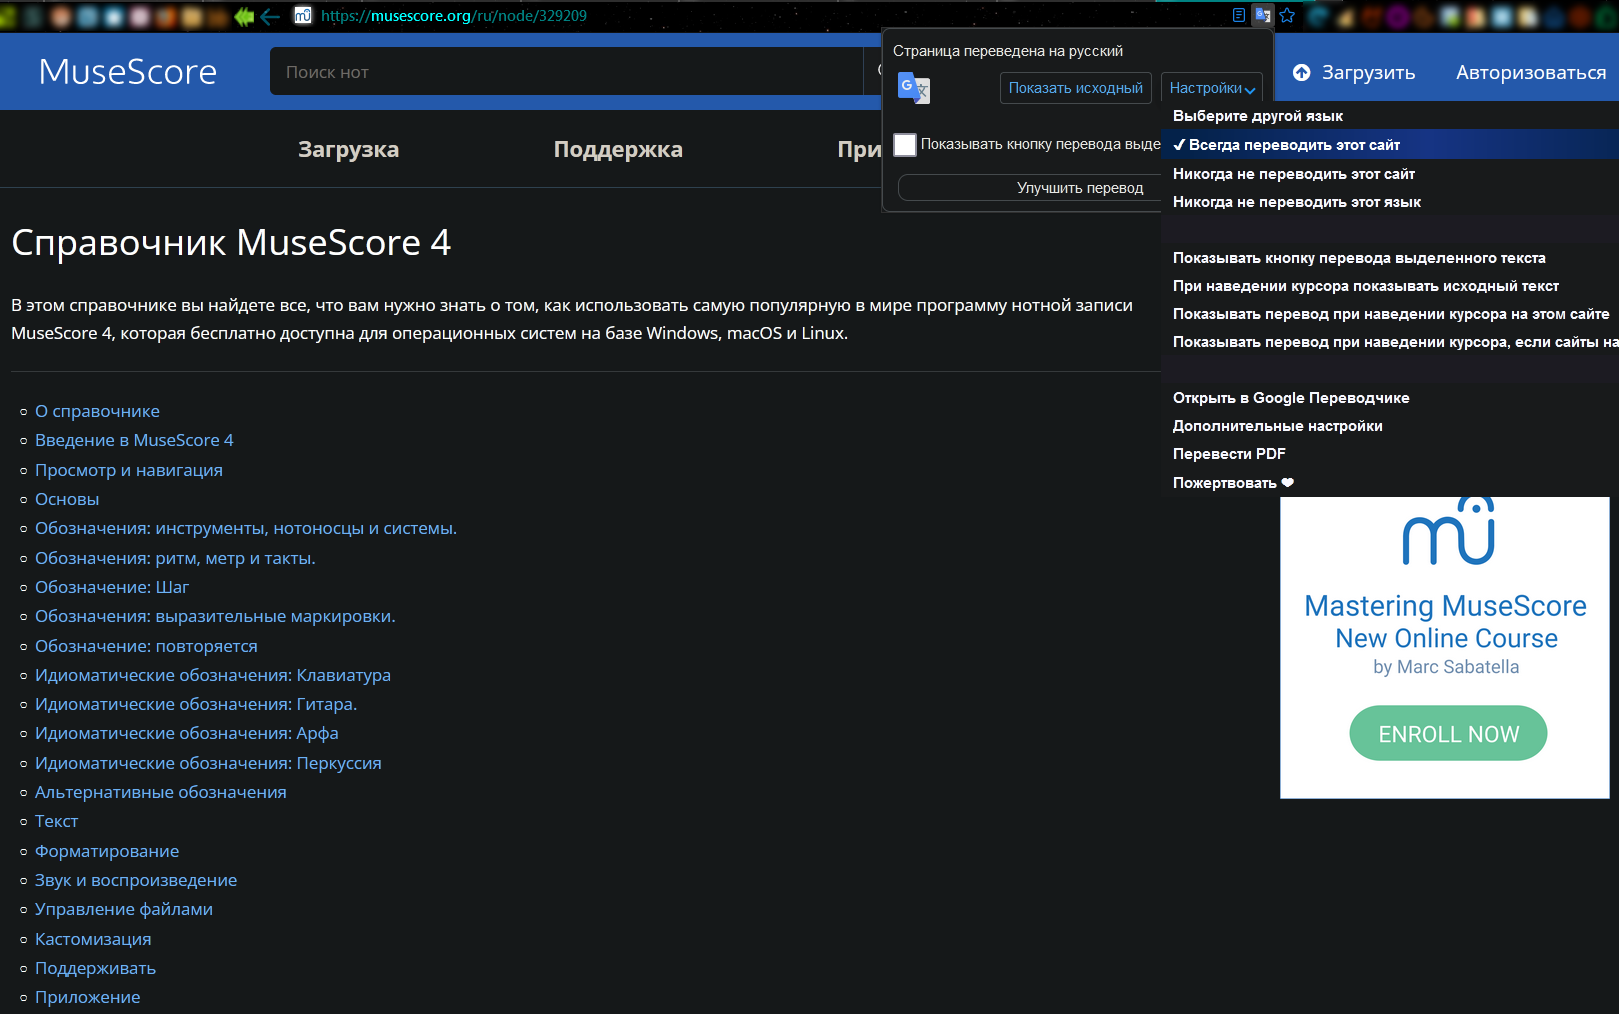This screenshot has height=1014, width=1619.
Task: Toggle checkbox Показывать кнопку перевода
Action: (x=905, y=144)
